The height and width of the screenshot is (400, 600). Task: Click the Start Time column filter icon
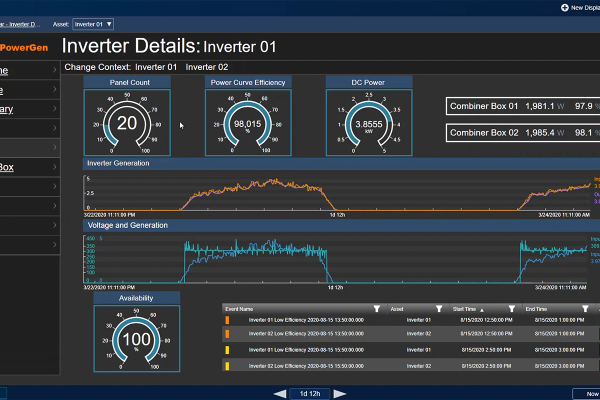(511, 309)
